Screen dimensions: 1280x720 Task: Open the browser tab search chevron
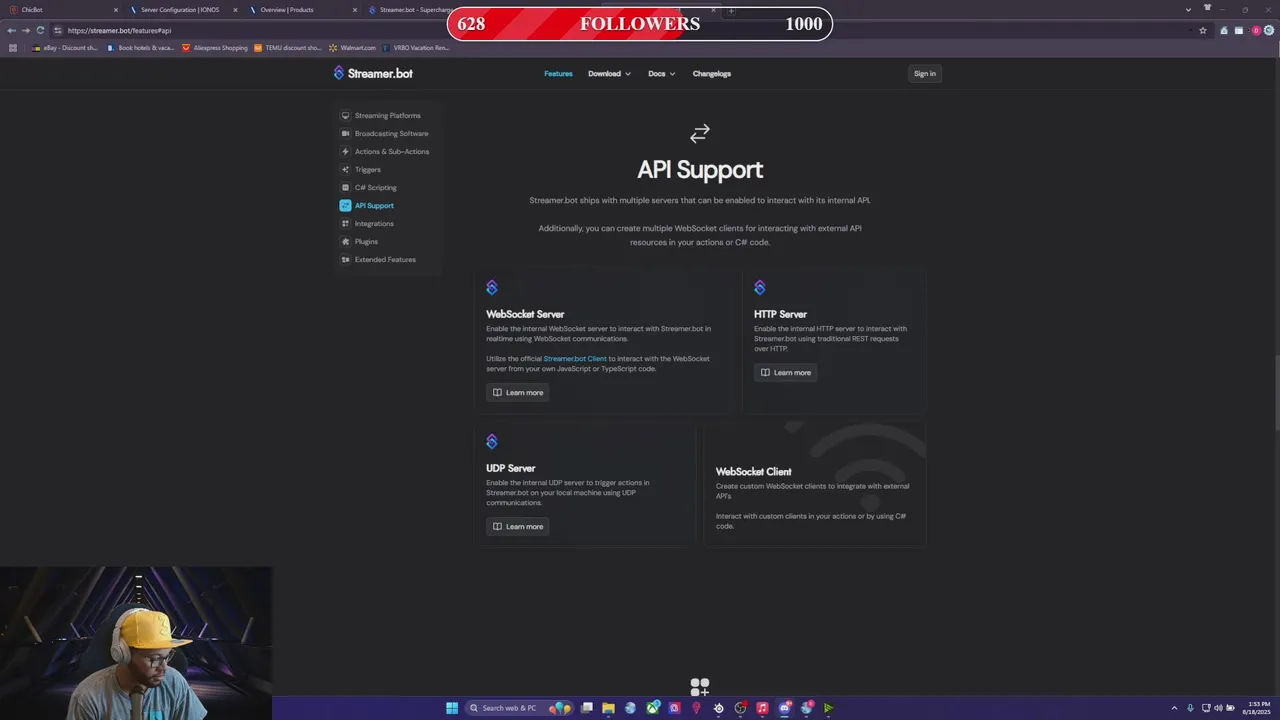coord(1188,9)
